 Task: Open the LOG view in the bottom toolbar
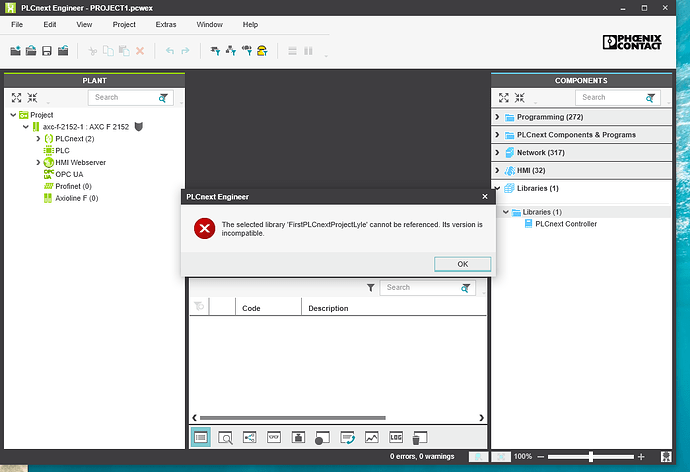click(396, 437)
